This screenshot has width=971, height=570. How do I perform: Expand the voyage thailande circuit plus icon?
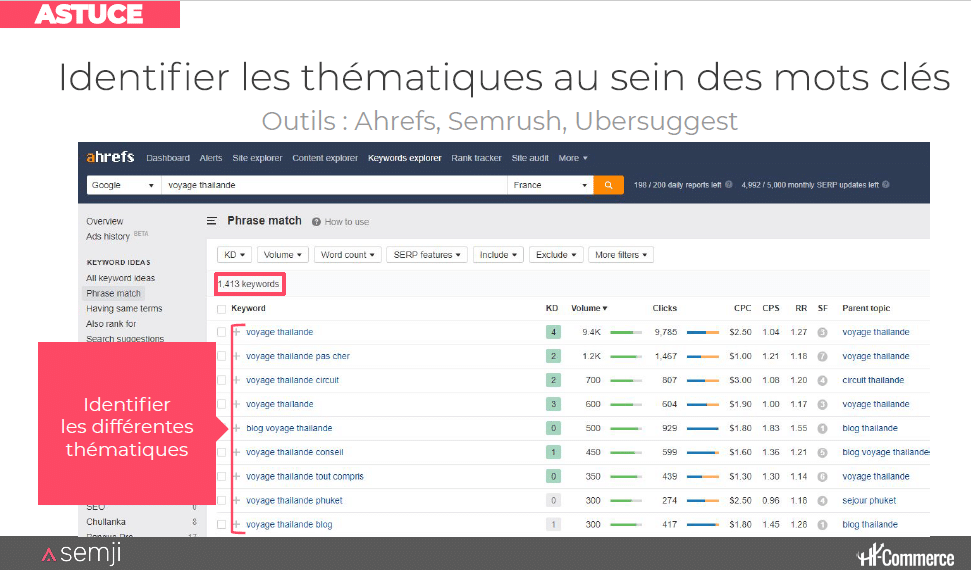237,380
